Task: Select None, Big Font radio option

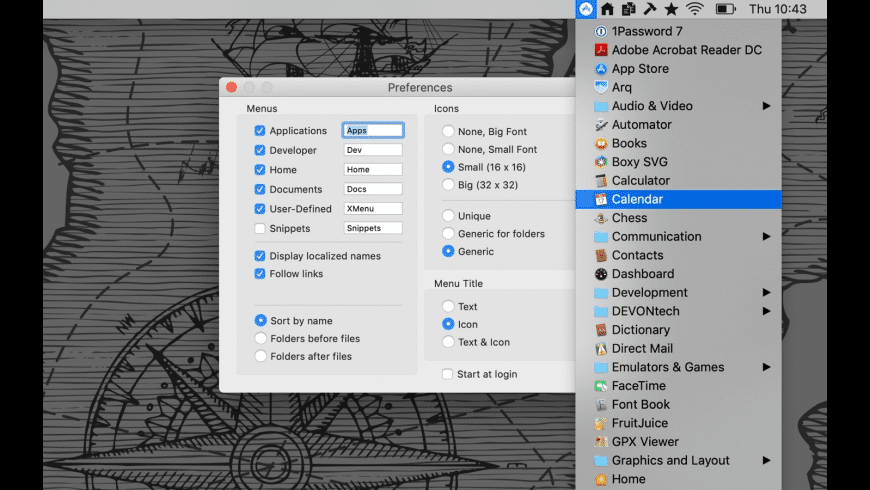Action: coord(448,132)
